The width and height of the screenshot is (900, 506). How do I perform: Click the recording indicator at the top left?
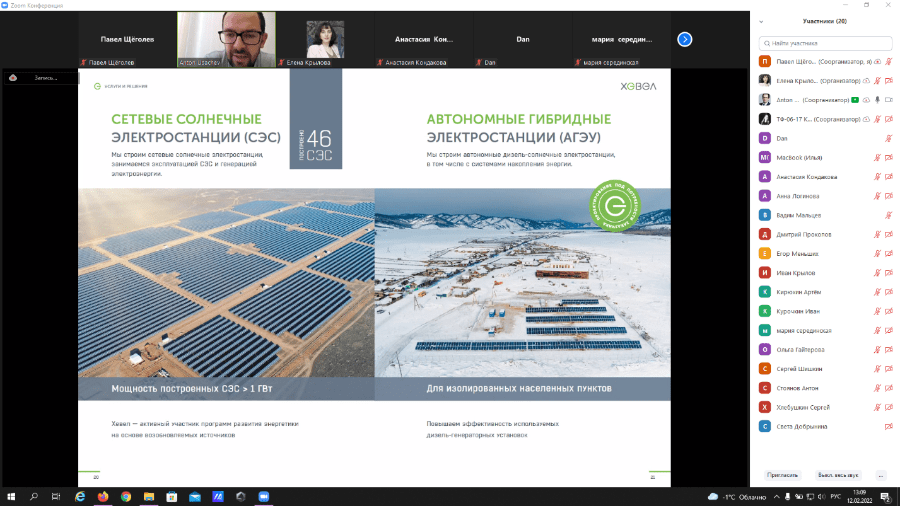coord(38,77)
